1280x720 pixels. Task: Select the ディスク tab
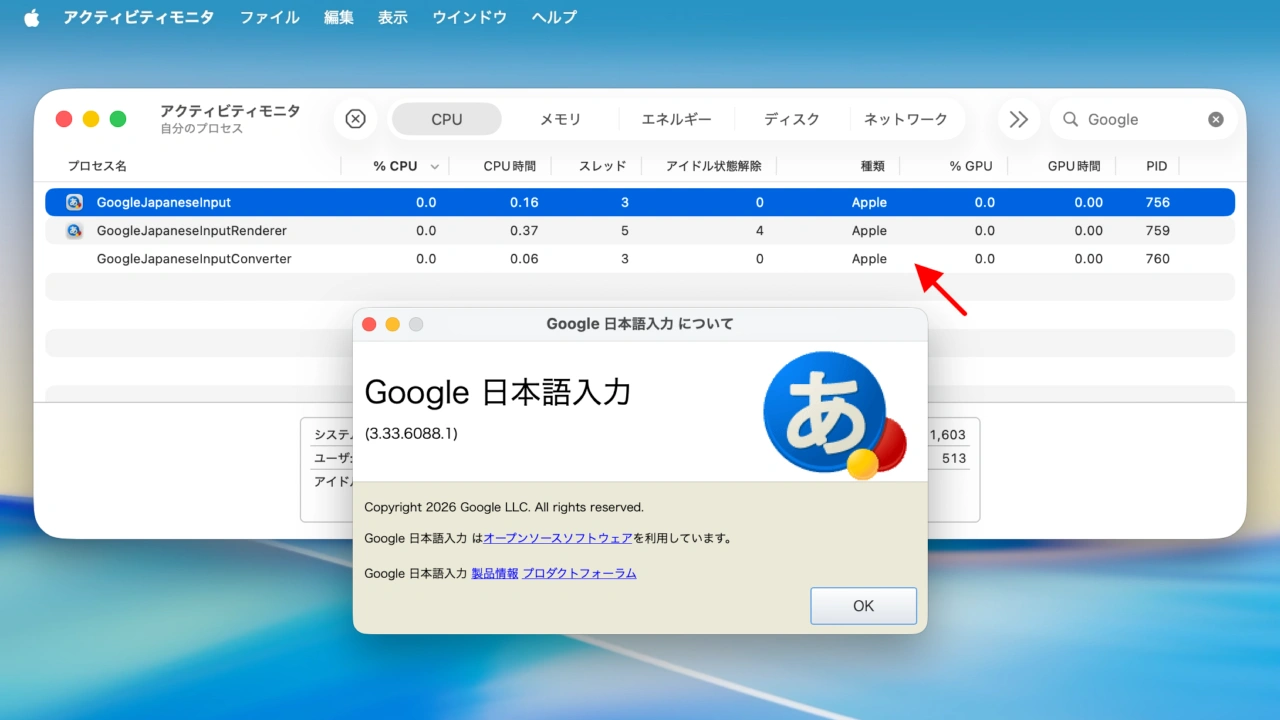pos(791,119)
